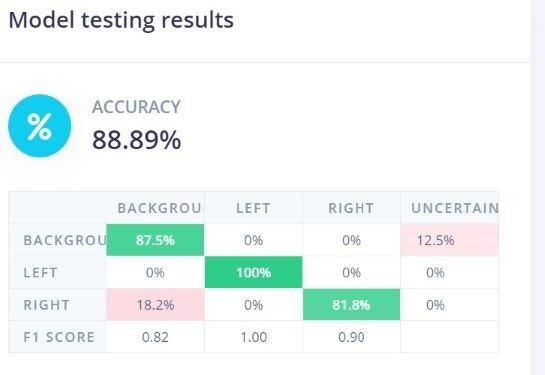Click the pink 12.5% uncertain cell
The height and width of the screenshot is (375, 545).
point(449,240)
